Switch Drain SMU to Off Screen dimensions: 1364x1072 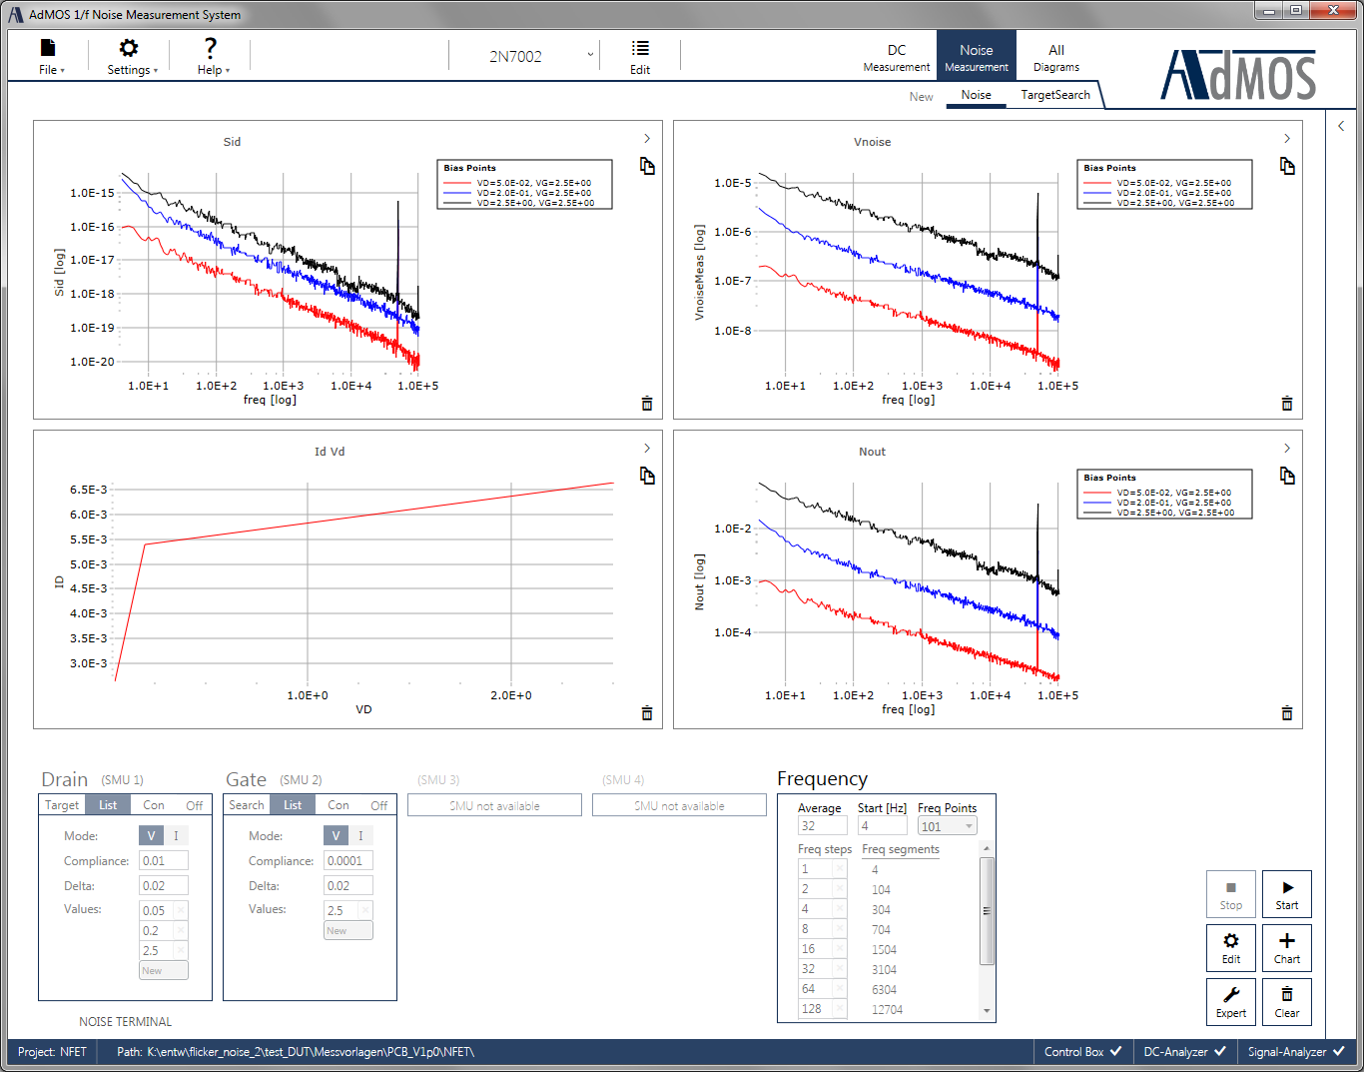coord(194,805)
